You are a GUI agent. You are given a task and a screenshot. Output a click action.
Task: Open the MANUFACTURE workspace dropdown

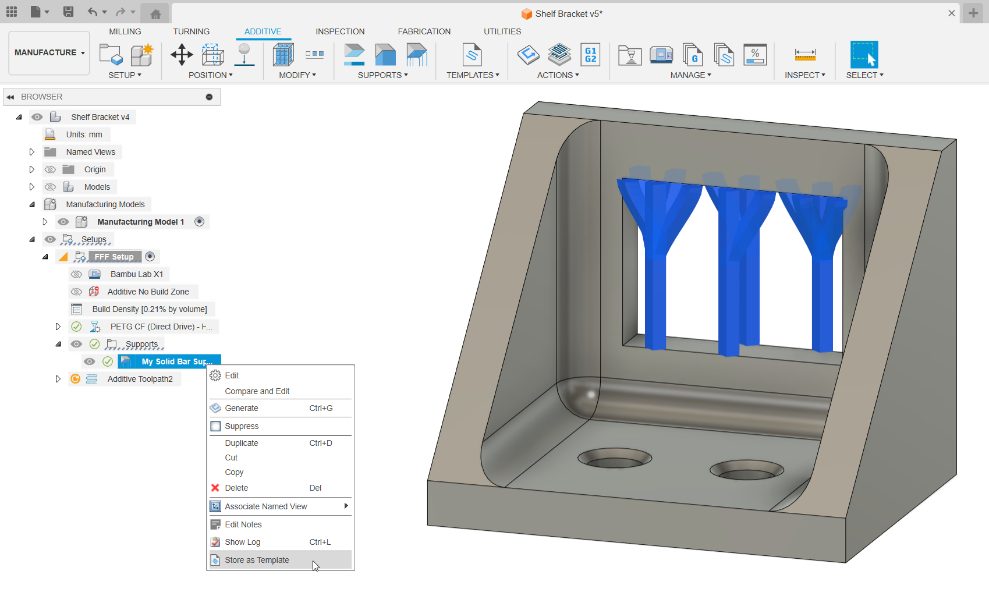[x=49, y=53]
